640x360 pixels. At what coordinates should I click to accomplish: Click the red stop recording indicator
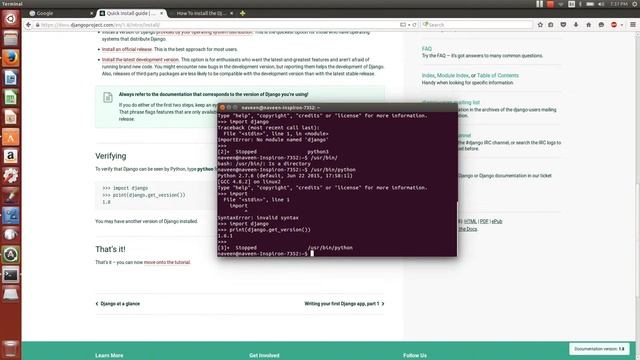(x=550, y=4)
